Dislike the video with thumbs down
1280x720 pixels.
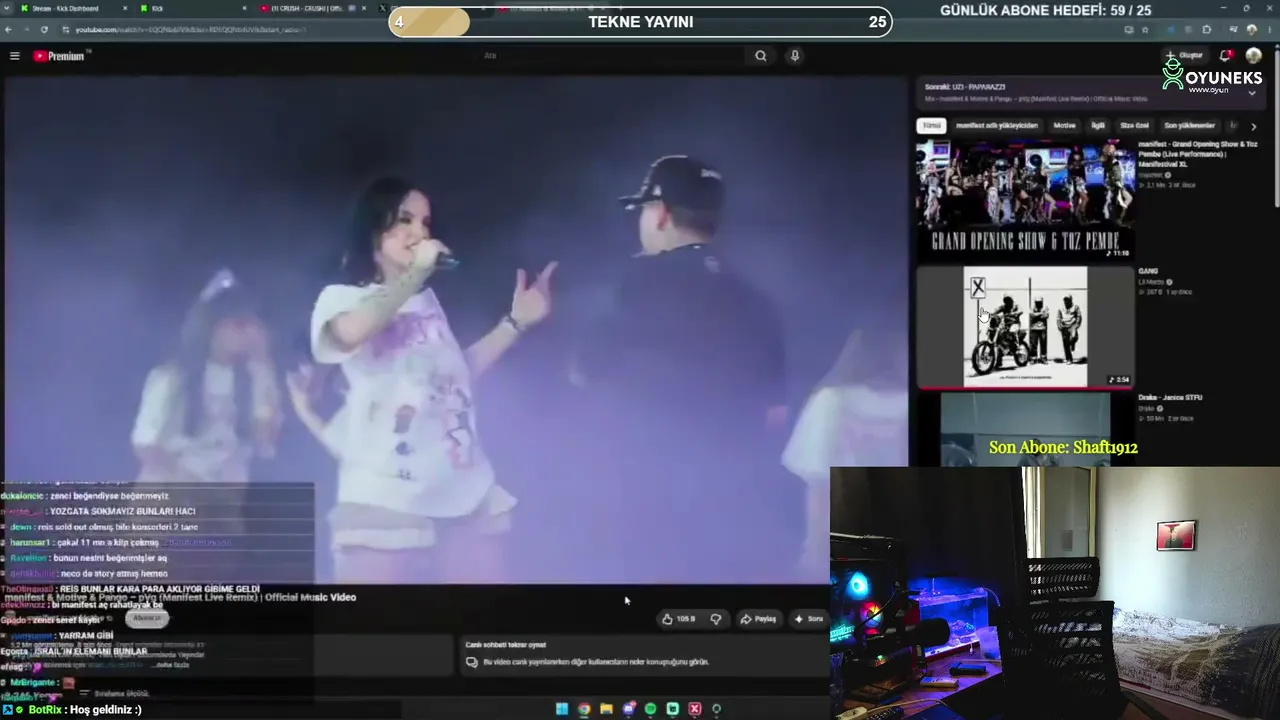point(716,619)
